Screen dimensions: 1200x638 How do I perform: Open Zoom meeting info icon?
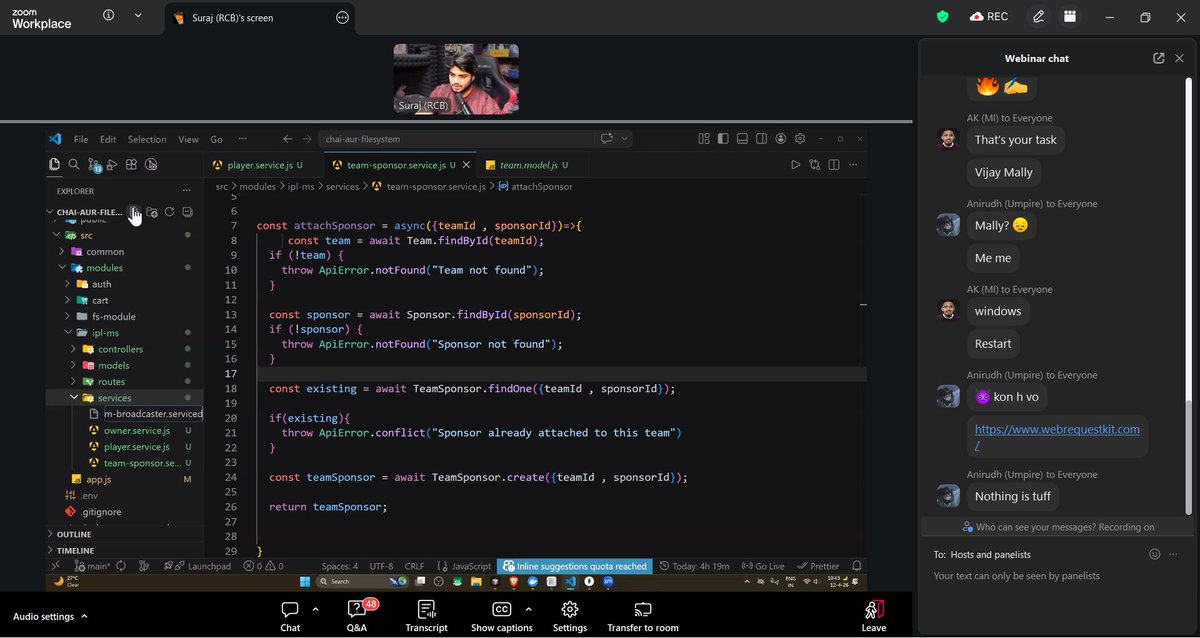(x=108, y=16)
